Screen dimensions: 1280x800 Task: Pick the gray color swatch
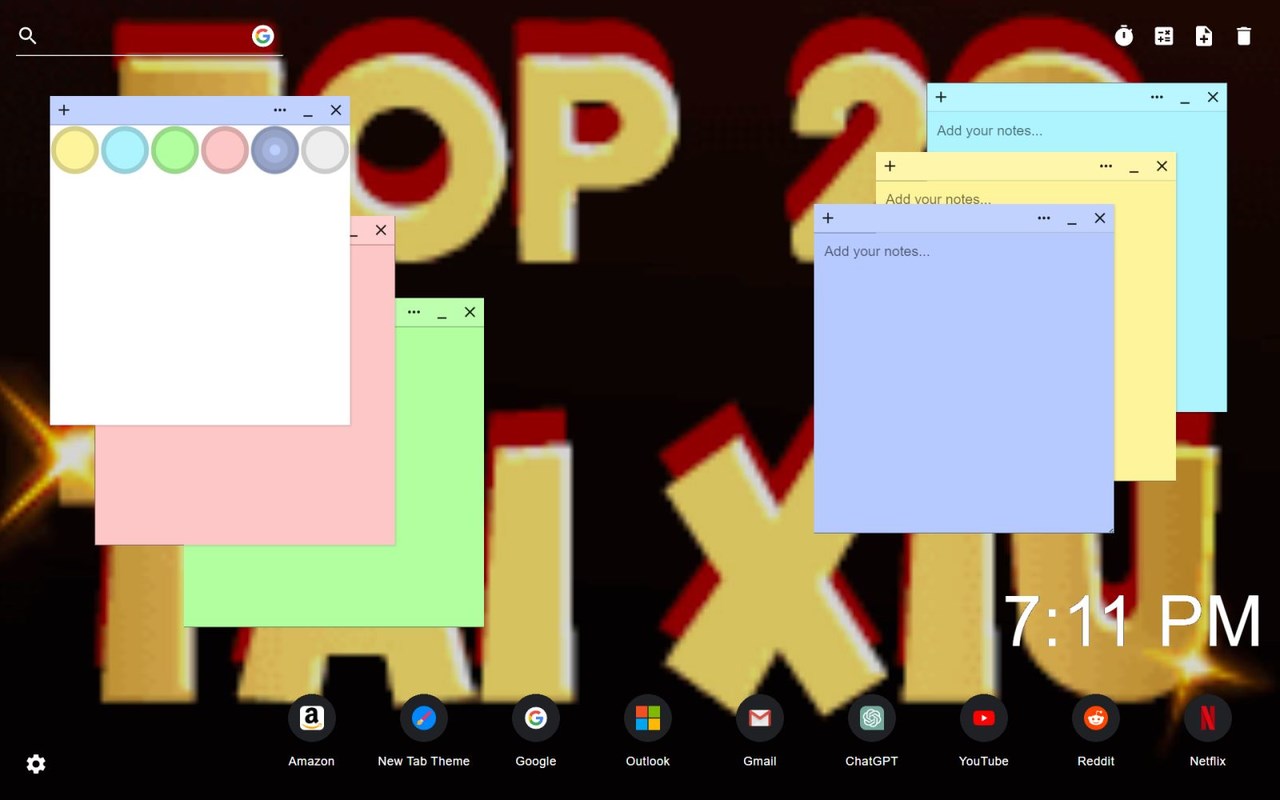point(325,150)
